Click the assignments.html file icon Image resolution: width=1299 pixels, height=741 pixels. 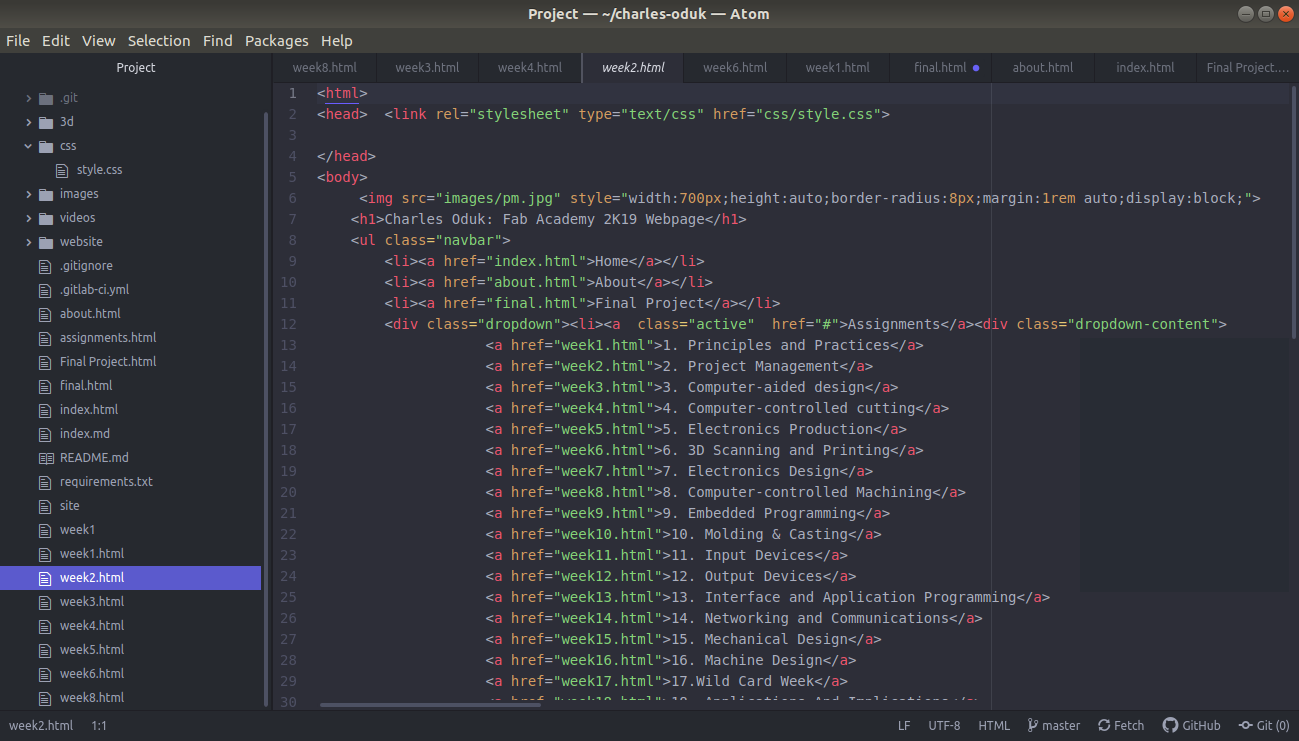(x=44, y=338)
